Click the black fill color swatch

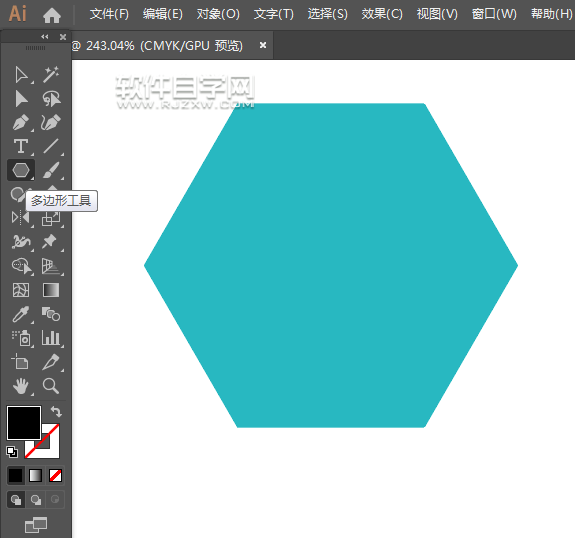[x=24, y=423]
